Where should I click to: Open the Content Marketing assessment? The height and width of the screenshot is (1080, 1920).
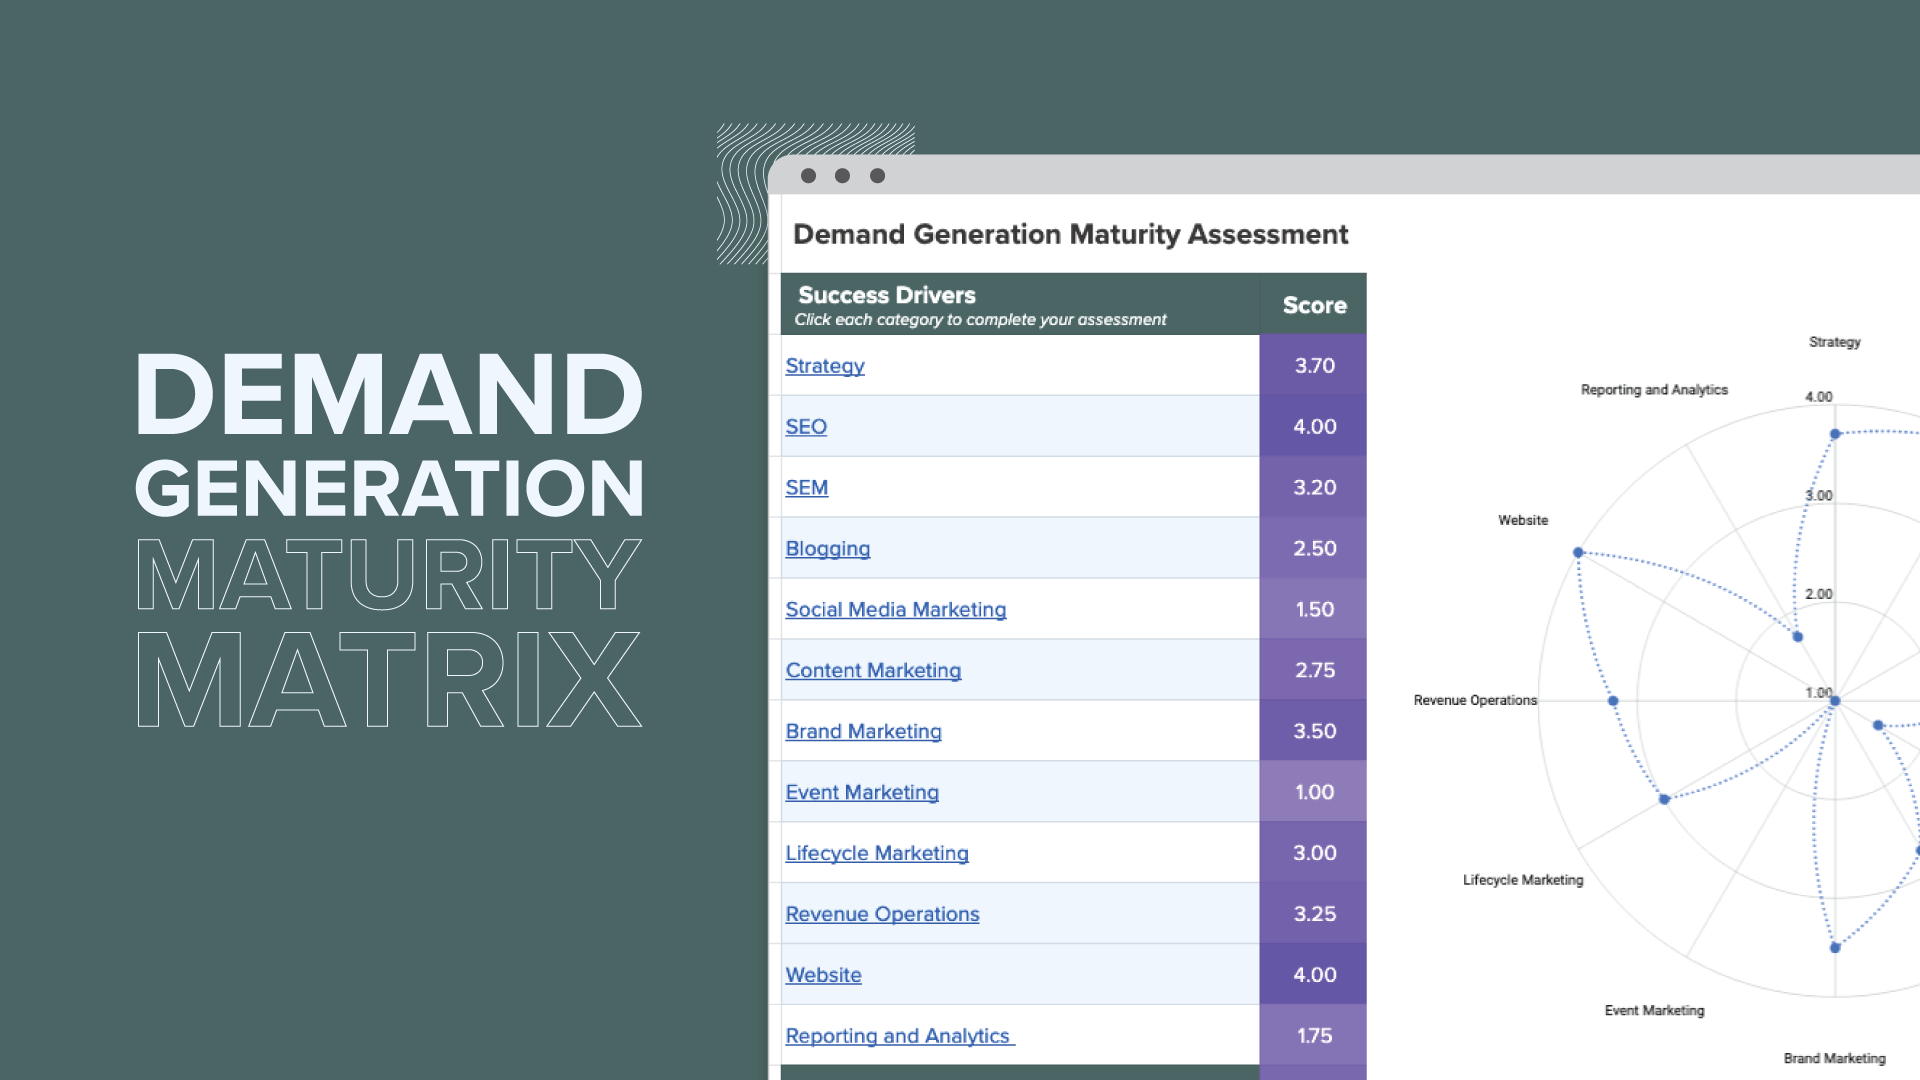[x=873, y=670]
